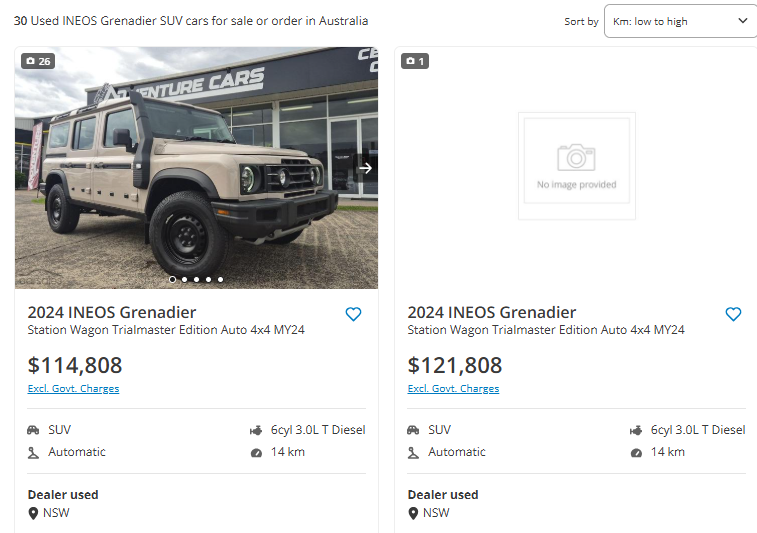The height and width of the screenshot is (533, 757).
Task: Click the odometer icon beside 14 km first listing
Action: click(x=256, y=453)
